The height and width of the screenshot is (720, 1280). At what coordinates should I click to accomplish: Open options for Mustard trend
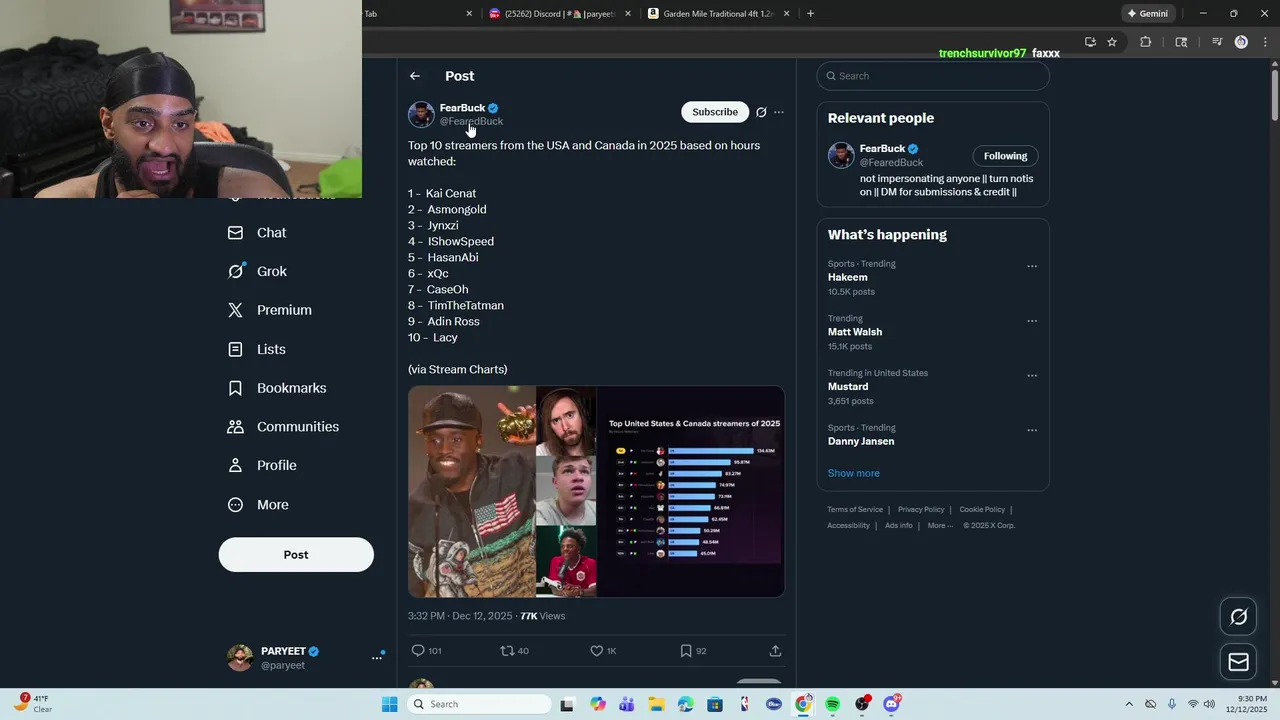[1032, 376]
